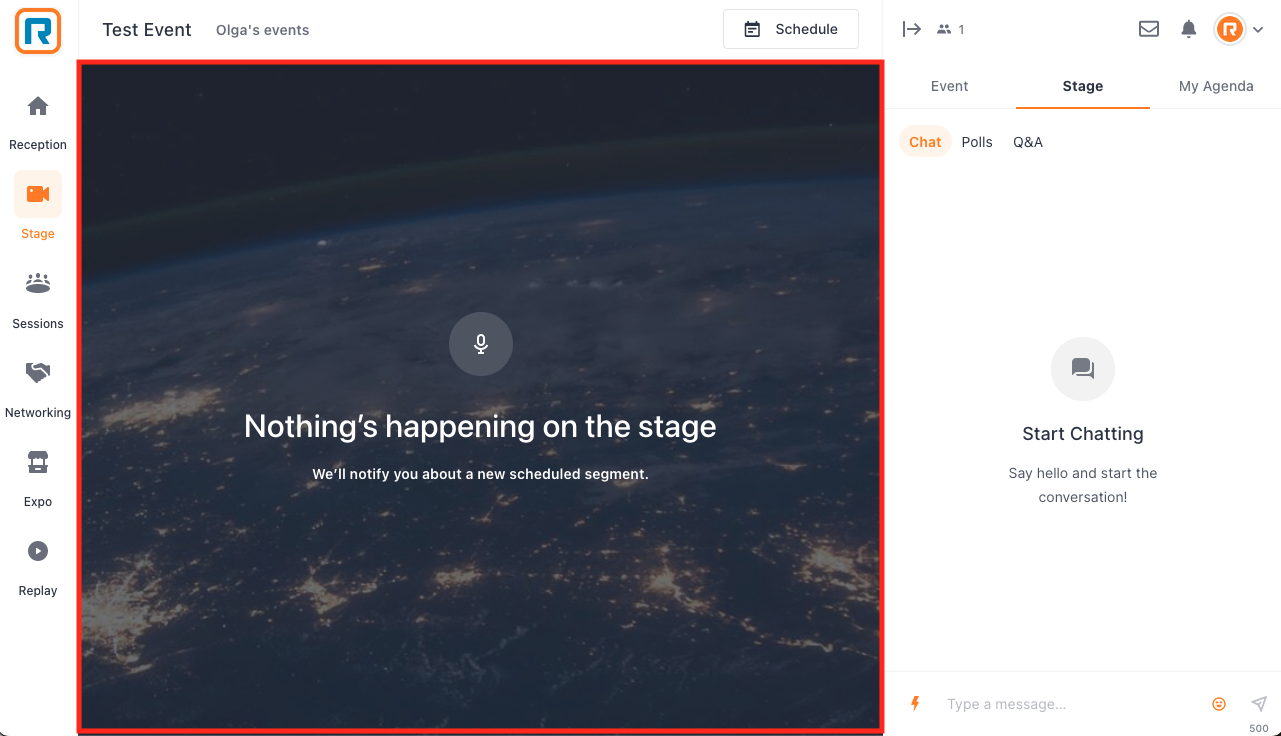Click the 500 character counter
This screenshot has height=736, width=1281.
(1259, 728)
